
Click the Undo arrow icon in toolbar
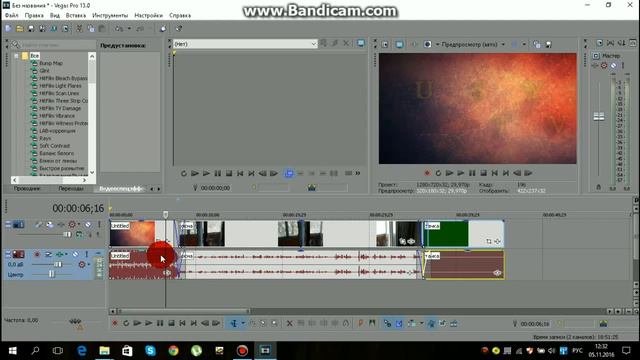[x=119, y=29]
